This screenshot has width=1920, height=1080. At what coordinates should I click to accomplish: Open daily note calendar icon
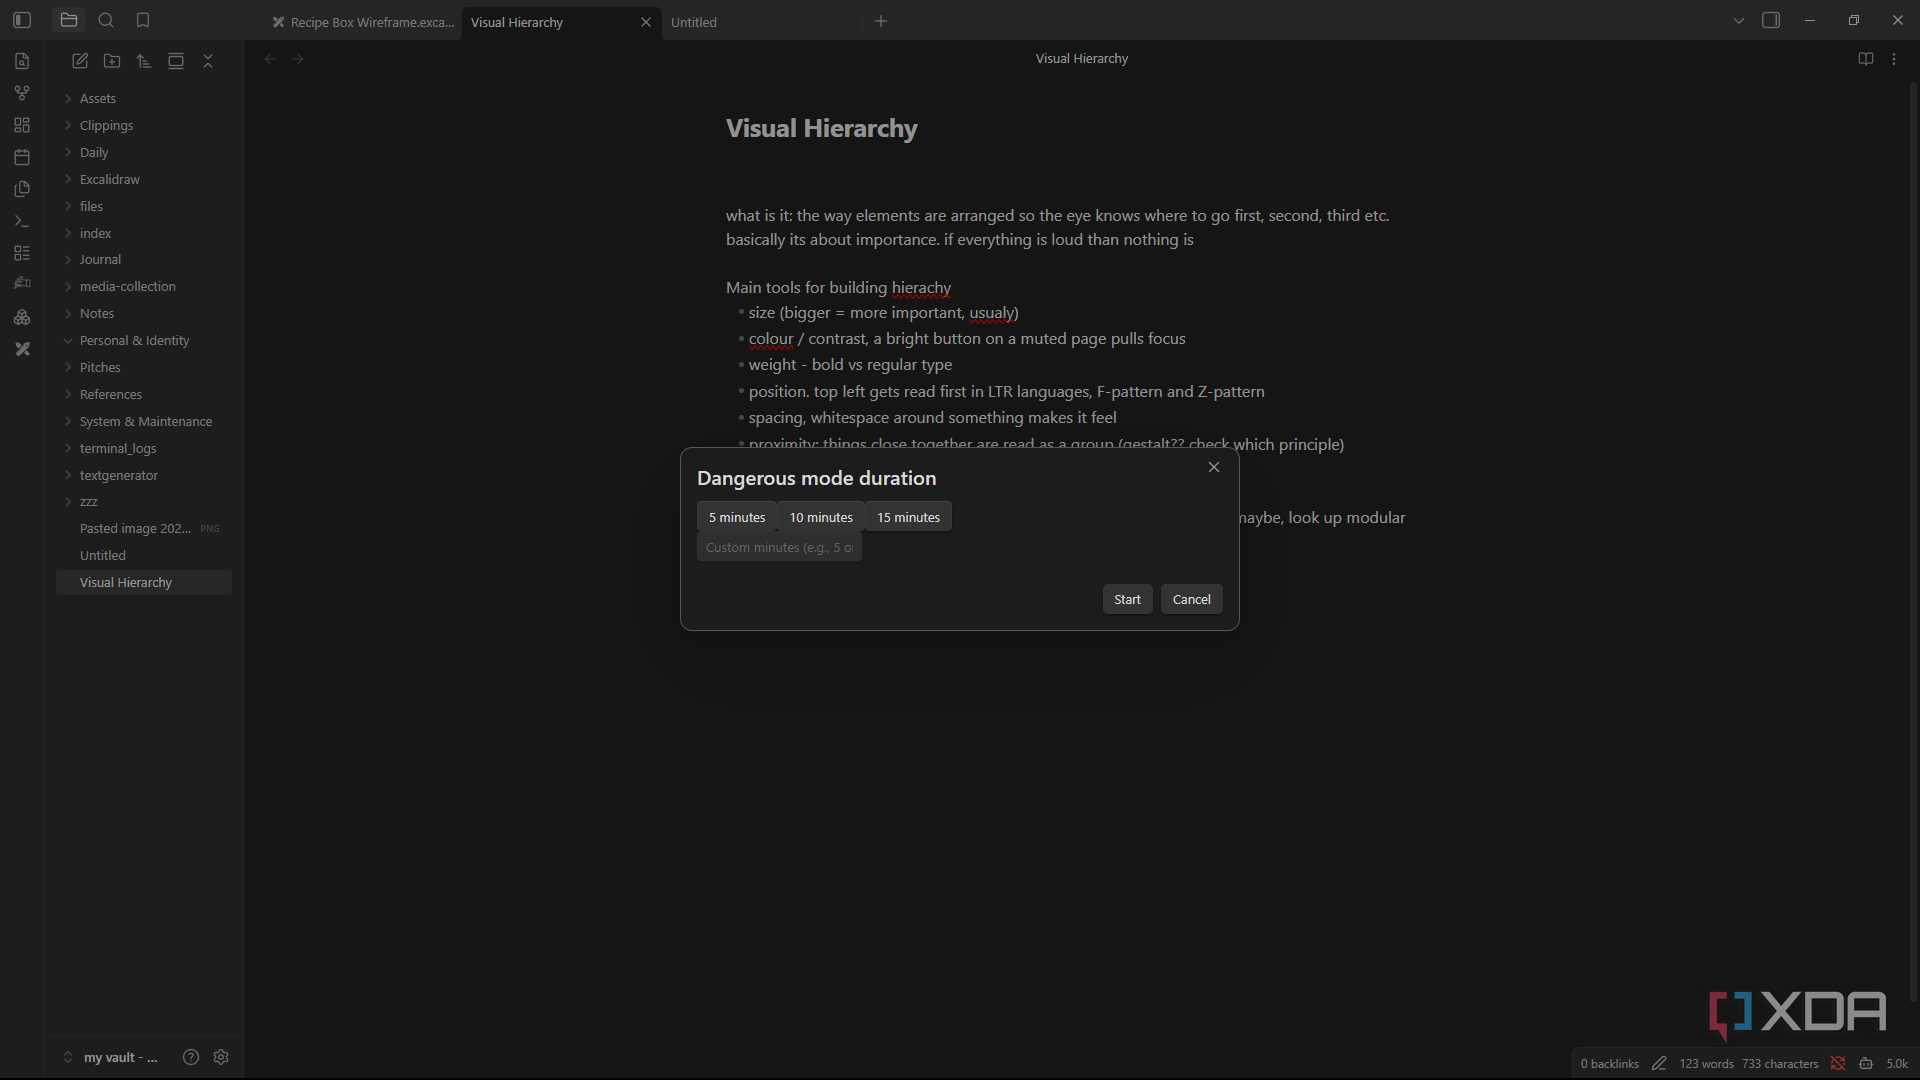pos(22,157)
